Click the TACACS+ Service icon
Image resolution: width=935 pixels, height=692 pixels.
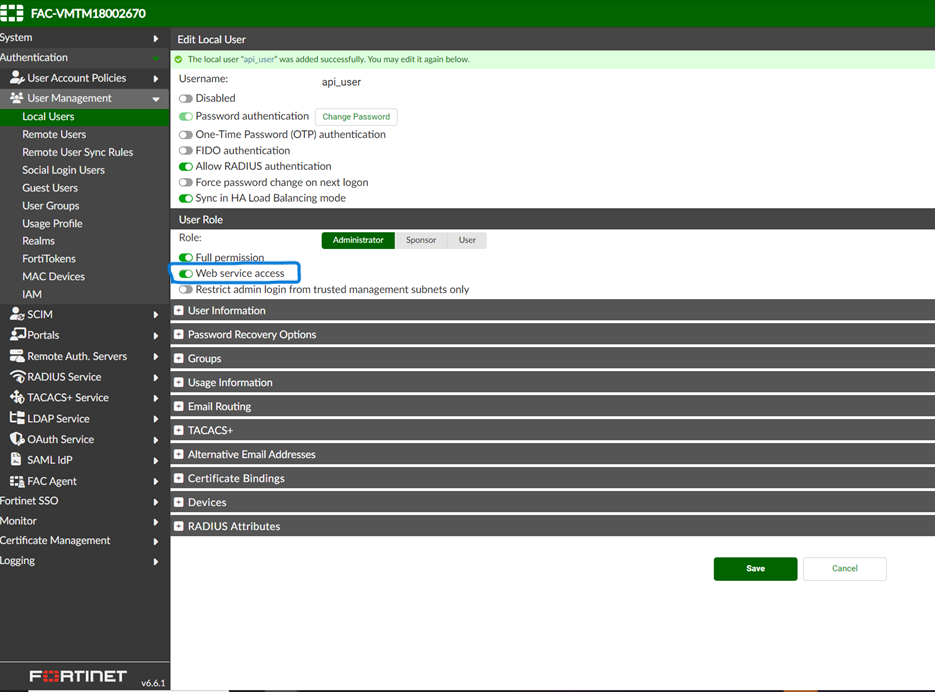tap(17, 398)
